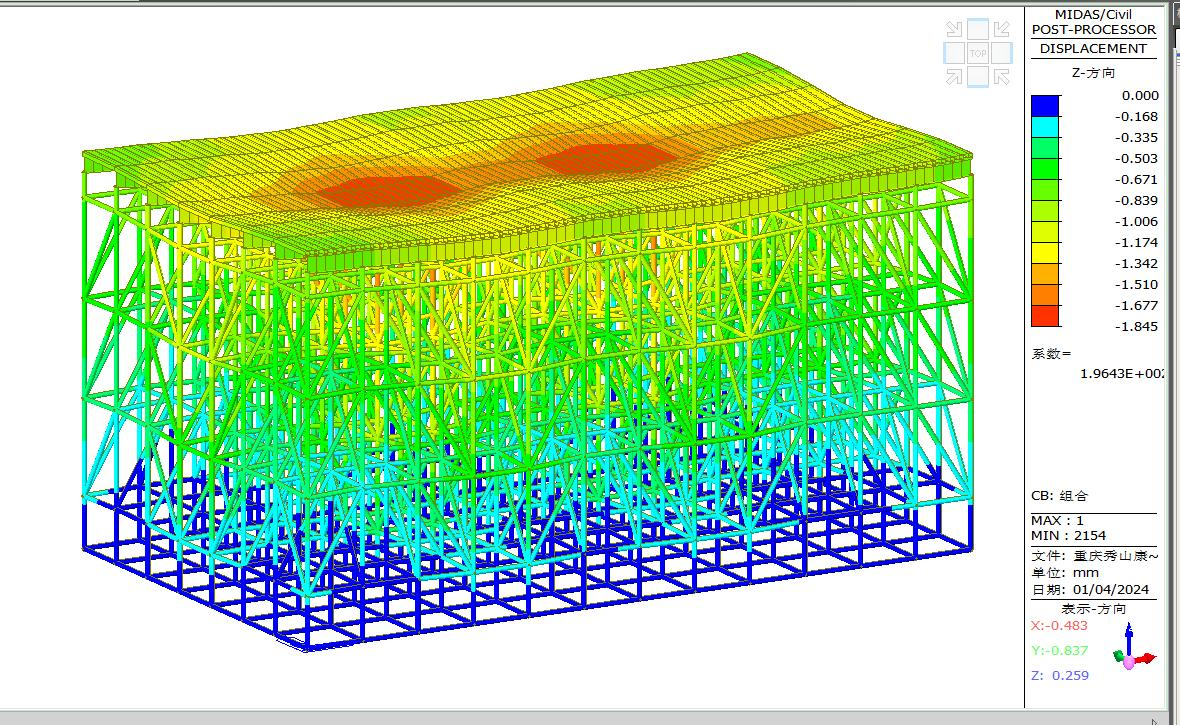Pick the cyan legend swatch below -0.168
The height and width of the screenshot is (725, 1180).
pyautogui.click(x=1045, y=127)
